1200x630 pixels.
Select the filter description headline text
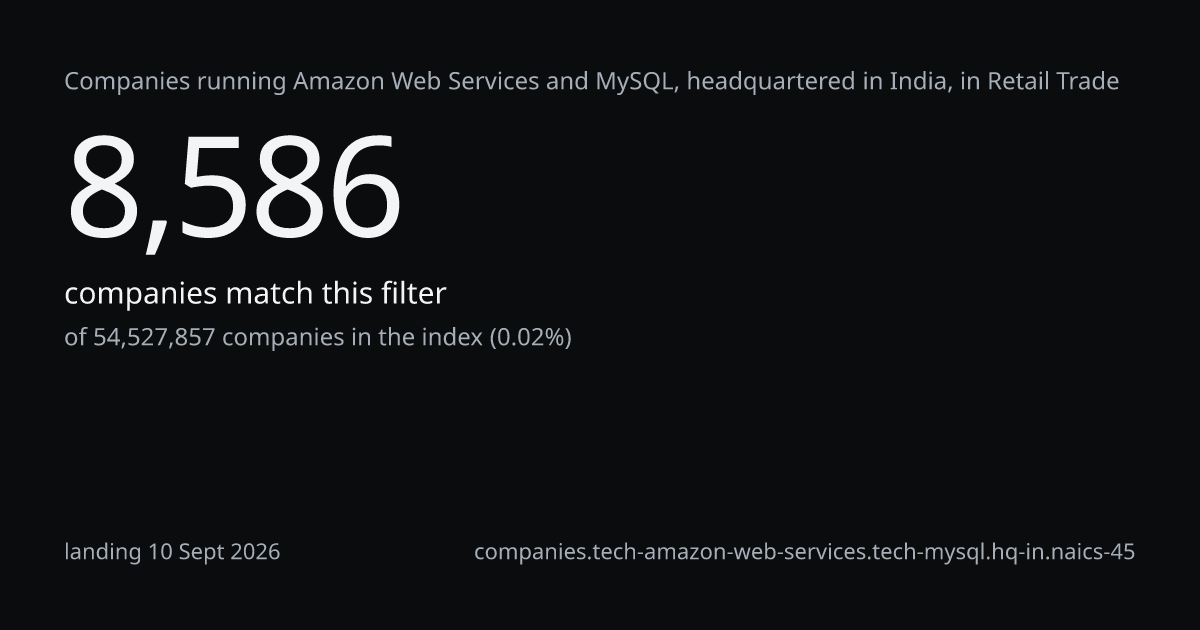tap(592, 82)
